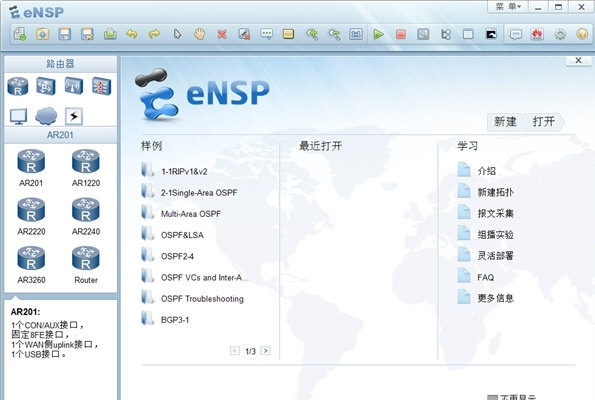This screenshot has height=400, width=595.
Task: Click the show all interfaces icon
Action: [446, 34]
